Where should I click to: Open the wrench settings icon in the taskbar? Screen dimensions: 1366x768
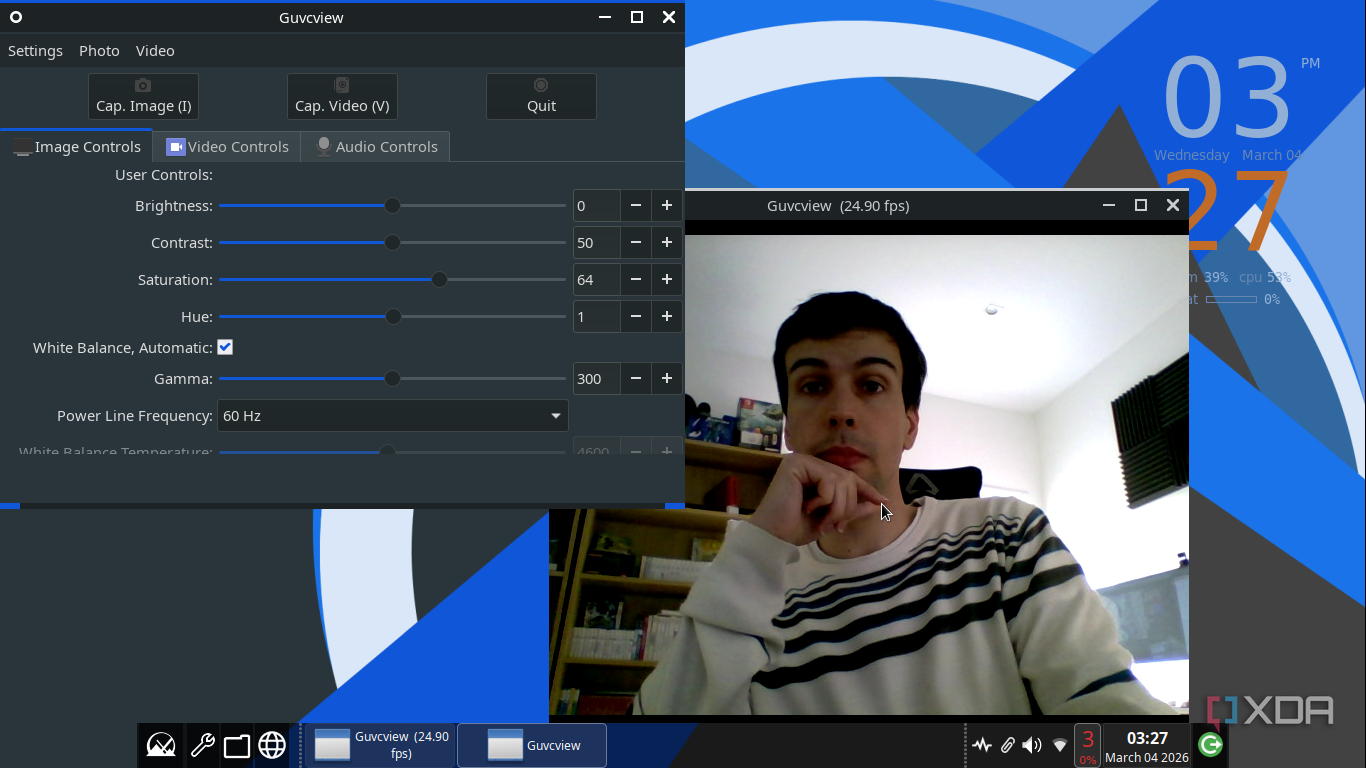(x=202, y=745)
